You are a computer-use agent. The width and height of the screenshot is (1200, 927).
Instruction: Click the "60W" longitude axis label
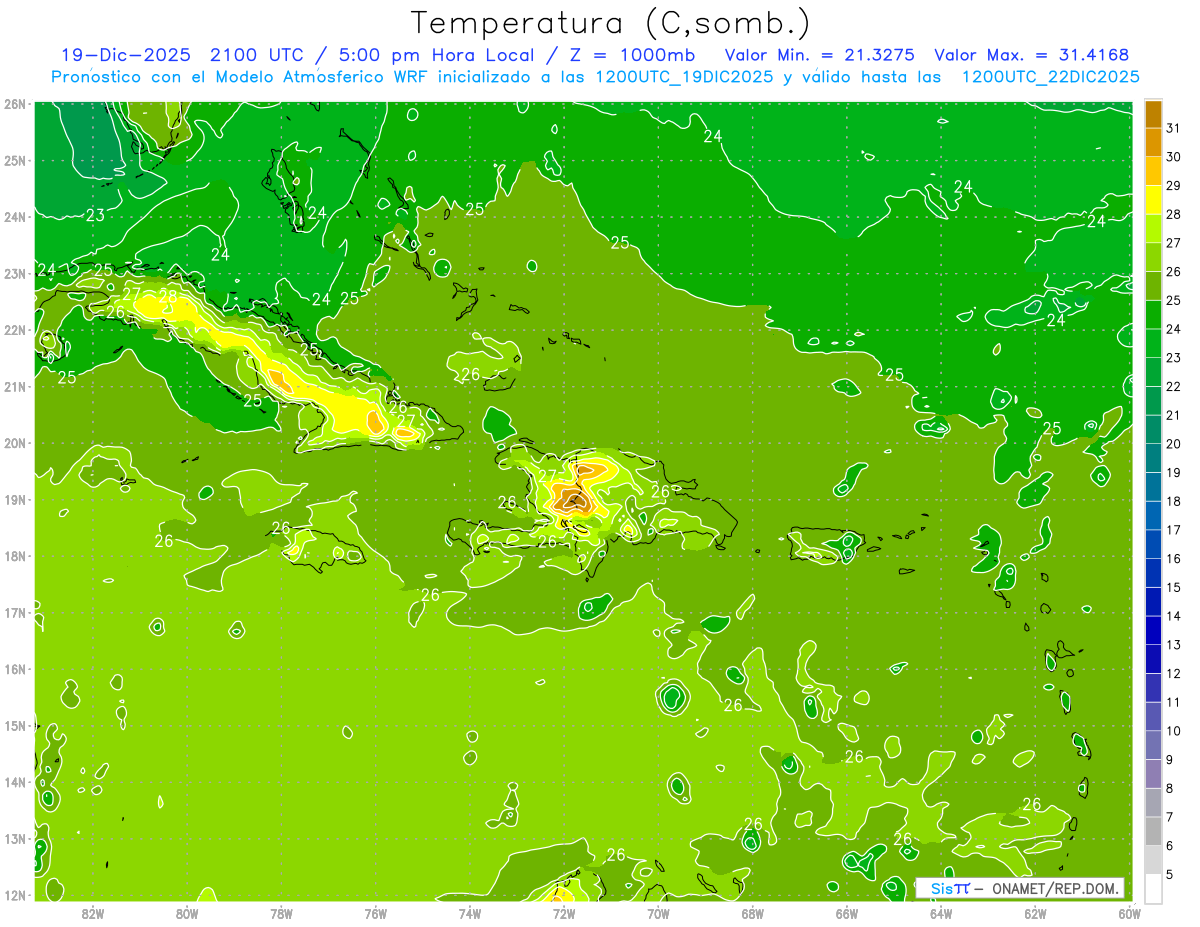[x=1129, y=912]
